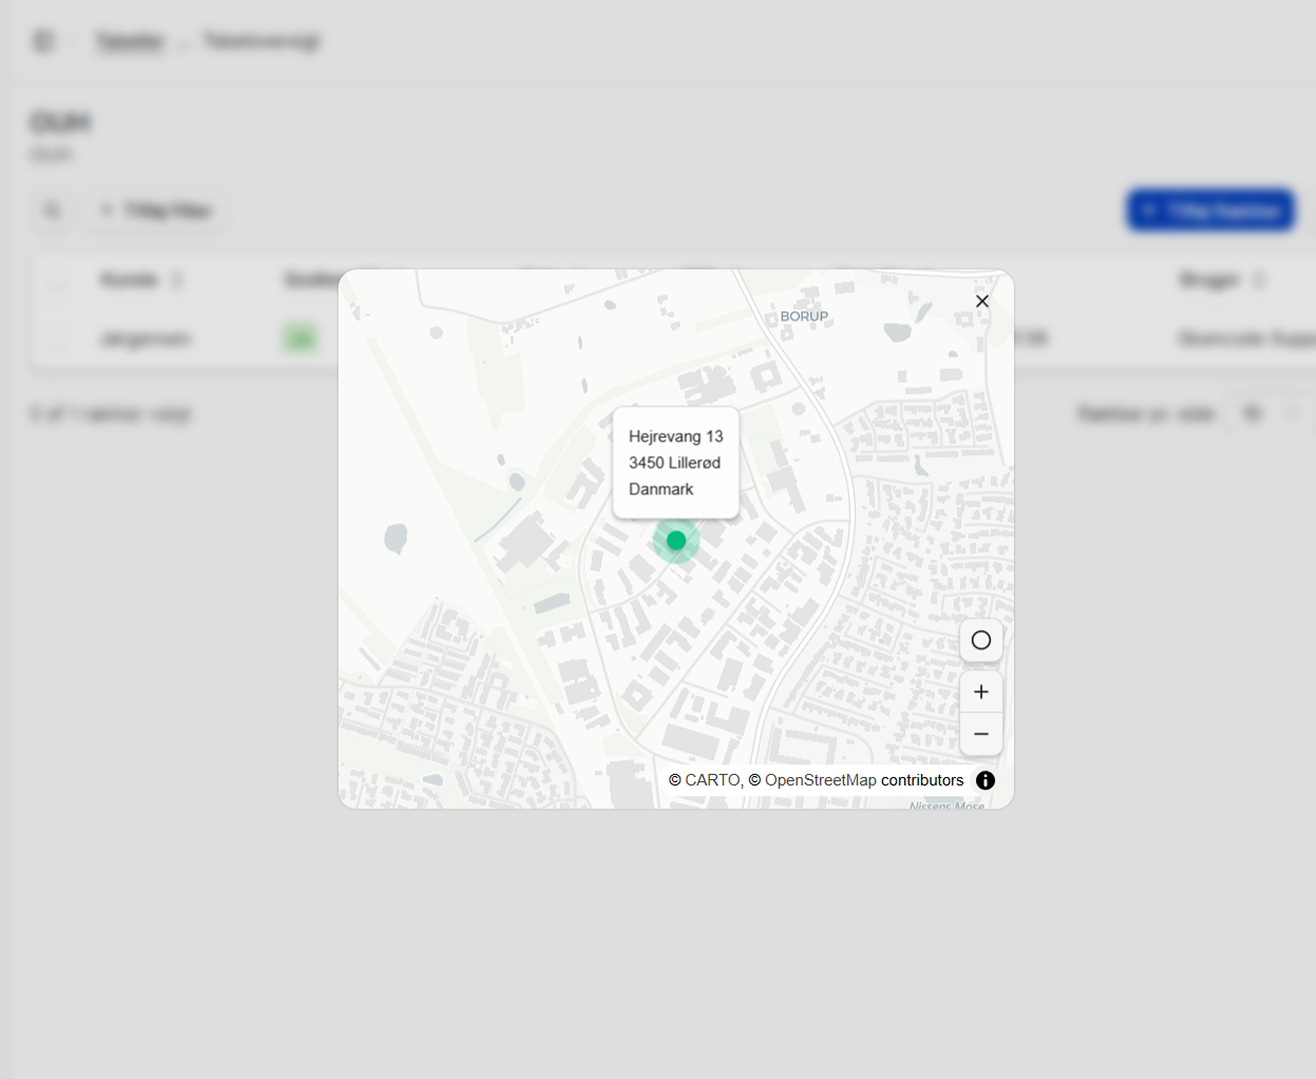Select the second breadcrumb item in the header
1316x1079 pixels.
(x=262, y=40)
